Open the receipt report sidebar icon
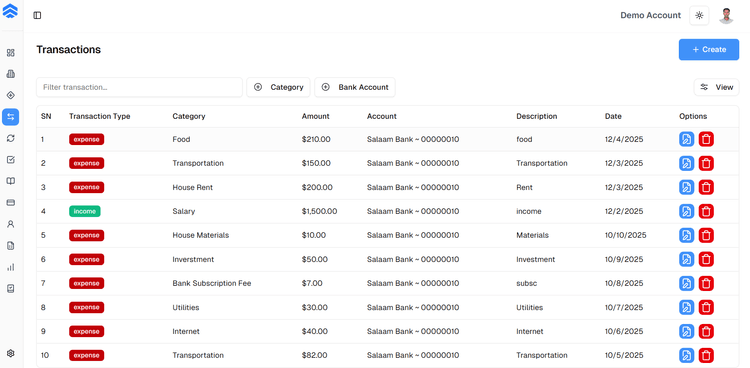750x368 pixels. tap(11, 289)
